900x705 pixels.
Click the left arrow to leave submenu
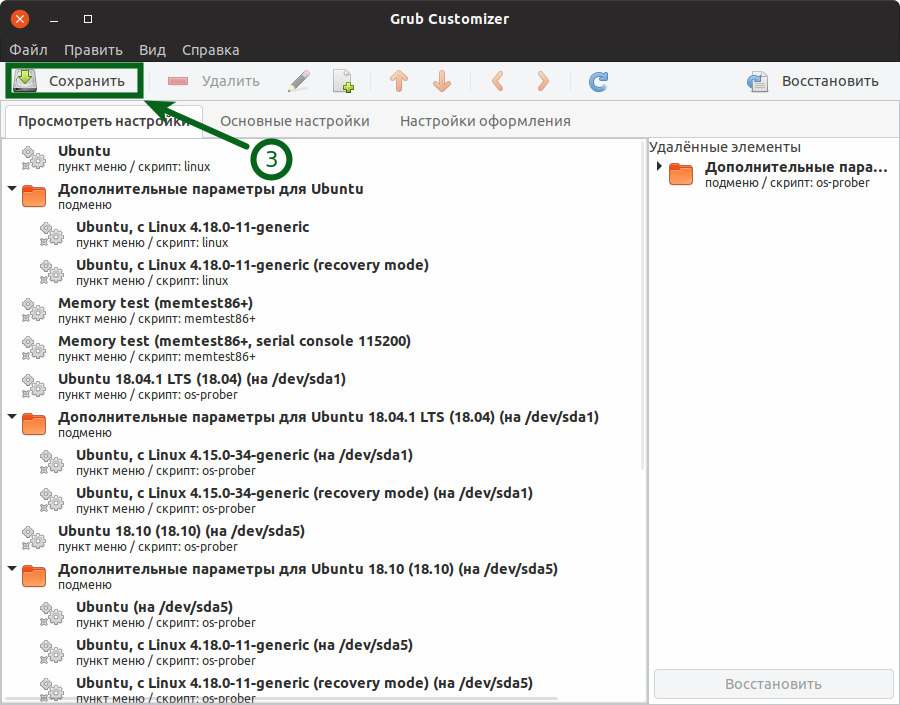pyautogui.click(x=498, y=81)
